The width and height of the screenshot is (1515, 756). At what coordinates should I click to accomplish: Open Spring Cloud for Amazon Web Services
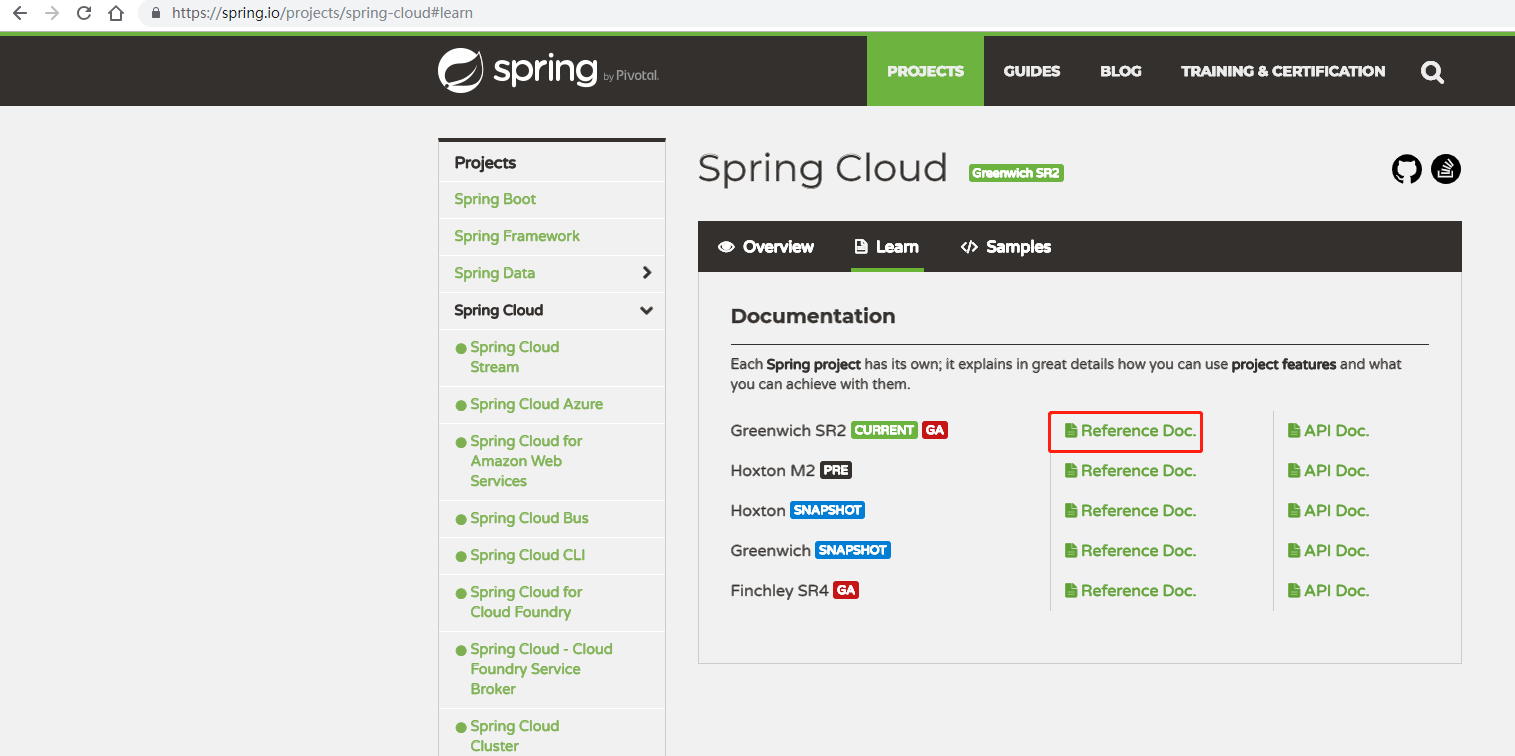point(526,461)
